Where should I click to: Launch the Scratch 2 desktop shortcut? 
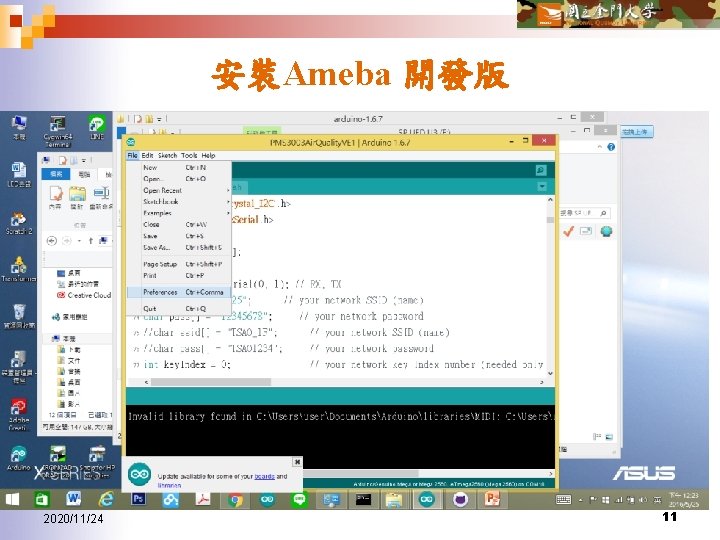click(x=19, y=224)
